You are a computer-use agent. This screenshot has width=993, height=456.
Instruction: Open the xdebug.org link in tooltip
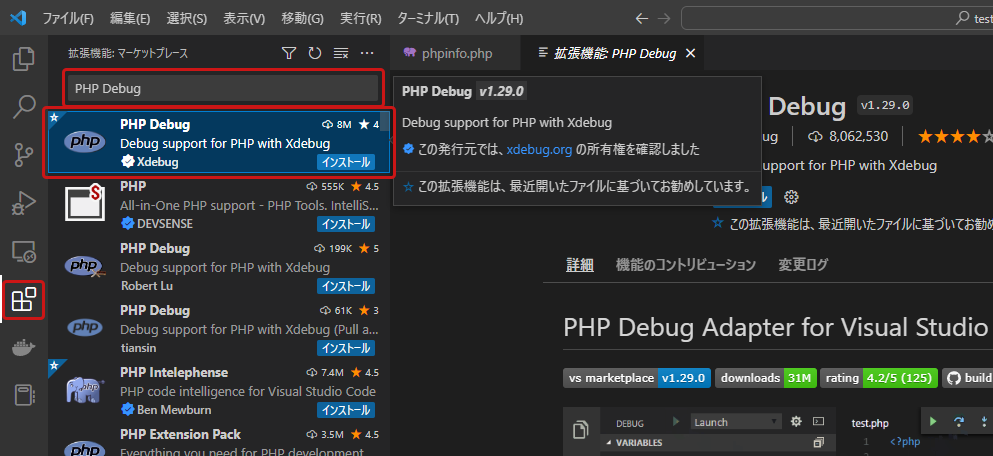pos(540,149)
